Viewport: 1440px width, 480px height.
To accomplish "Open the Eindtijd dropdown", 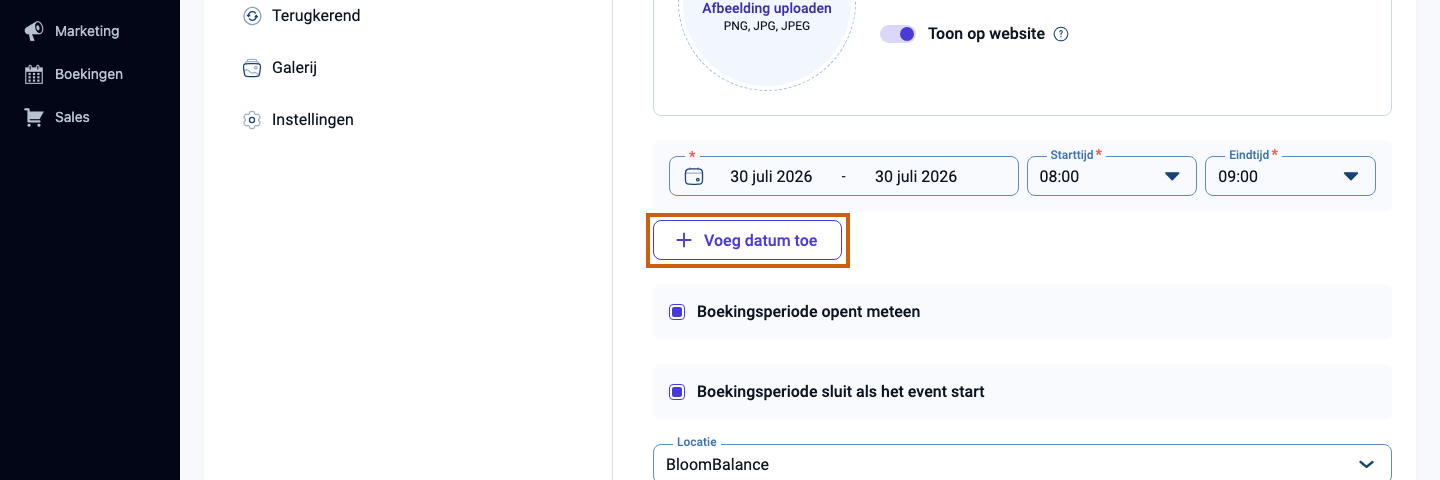I will pos(1290,176).
